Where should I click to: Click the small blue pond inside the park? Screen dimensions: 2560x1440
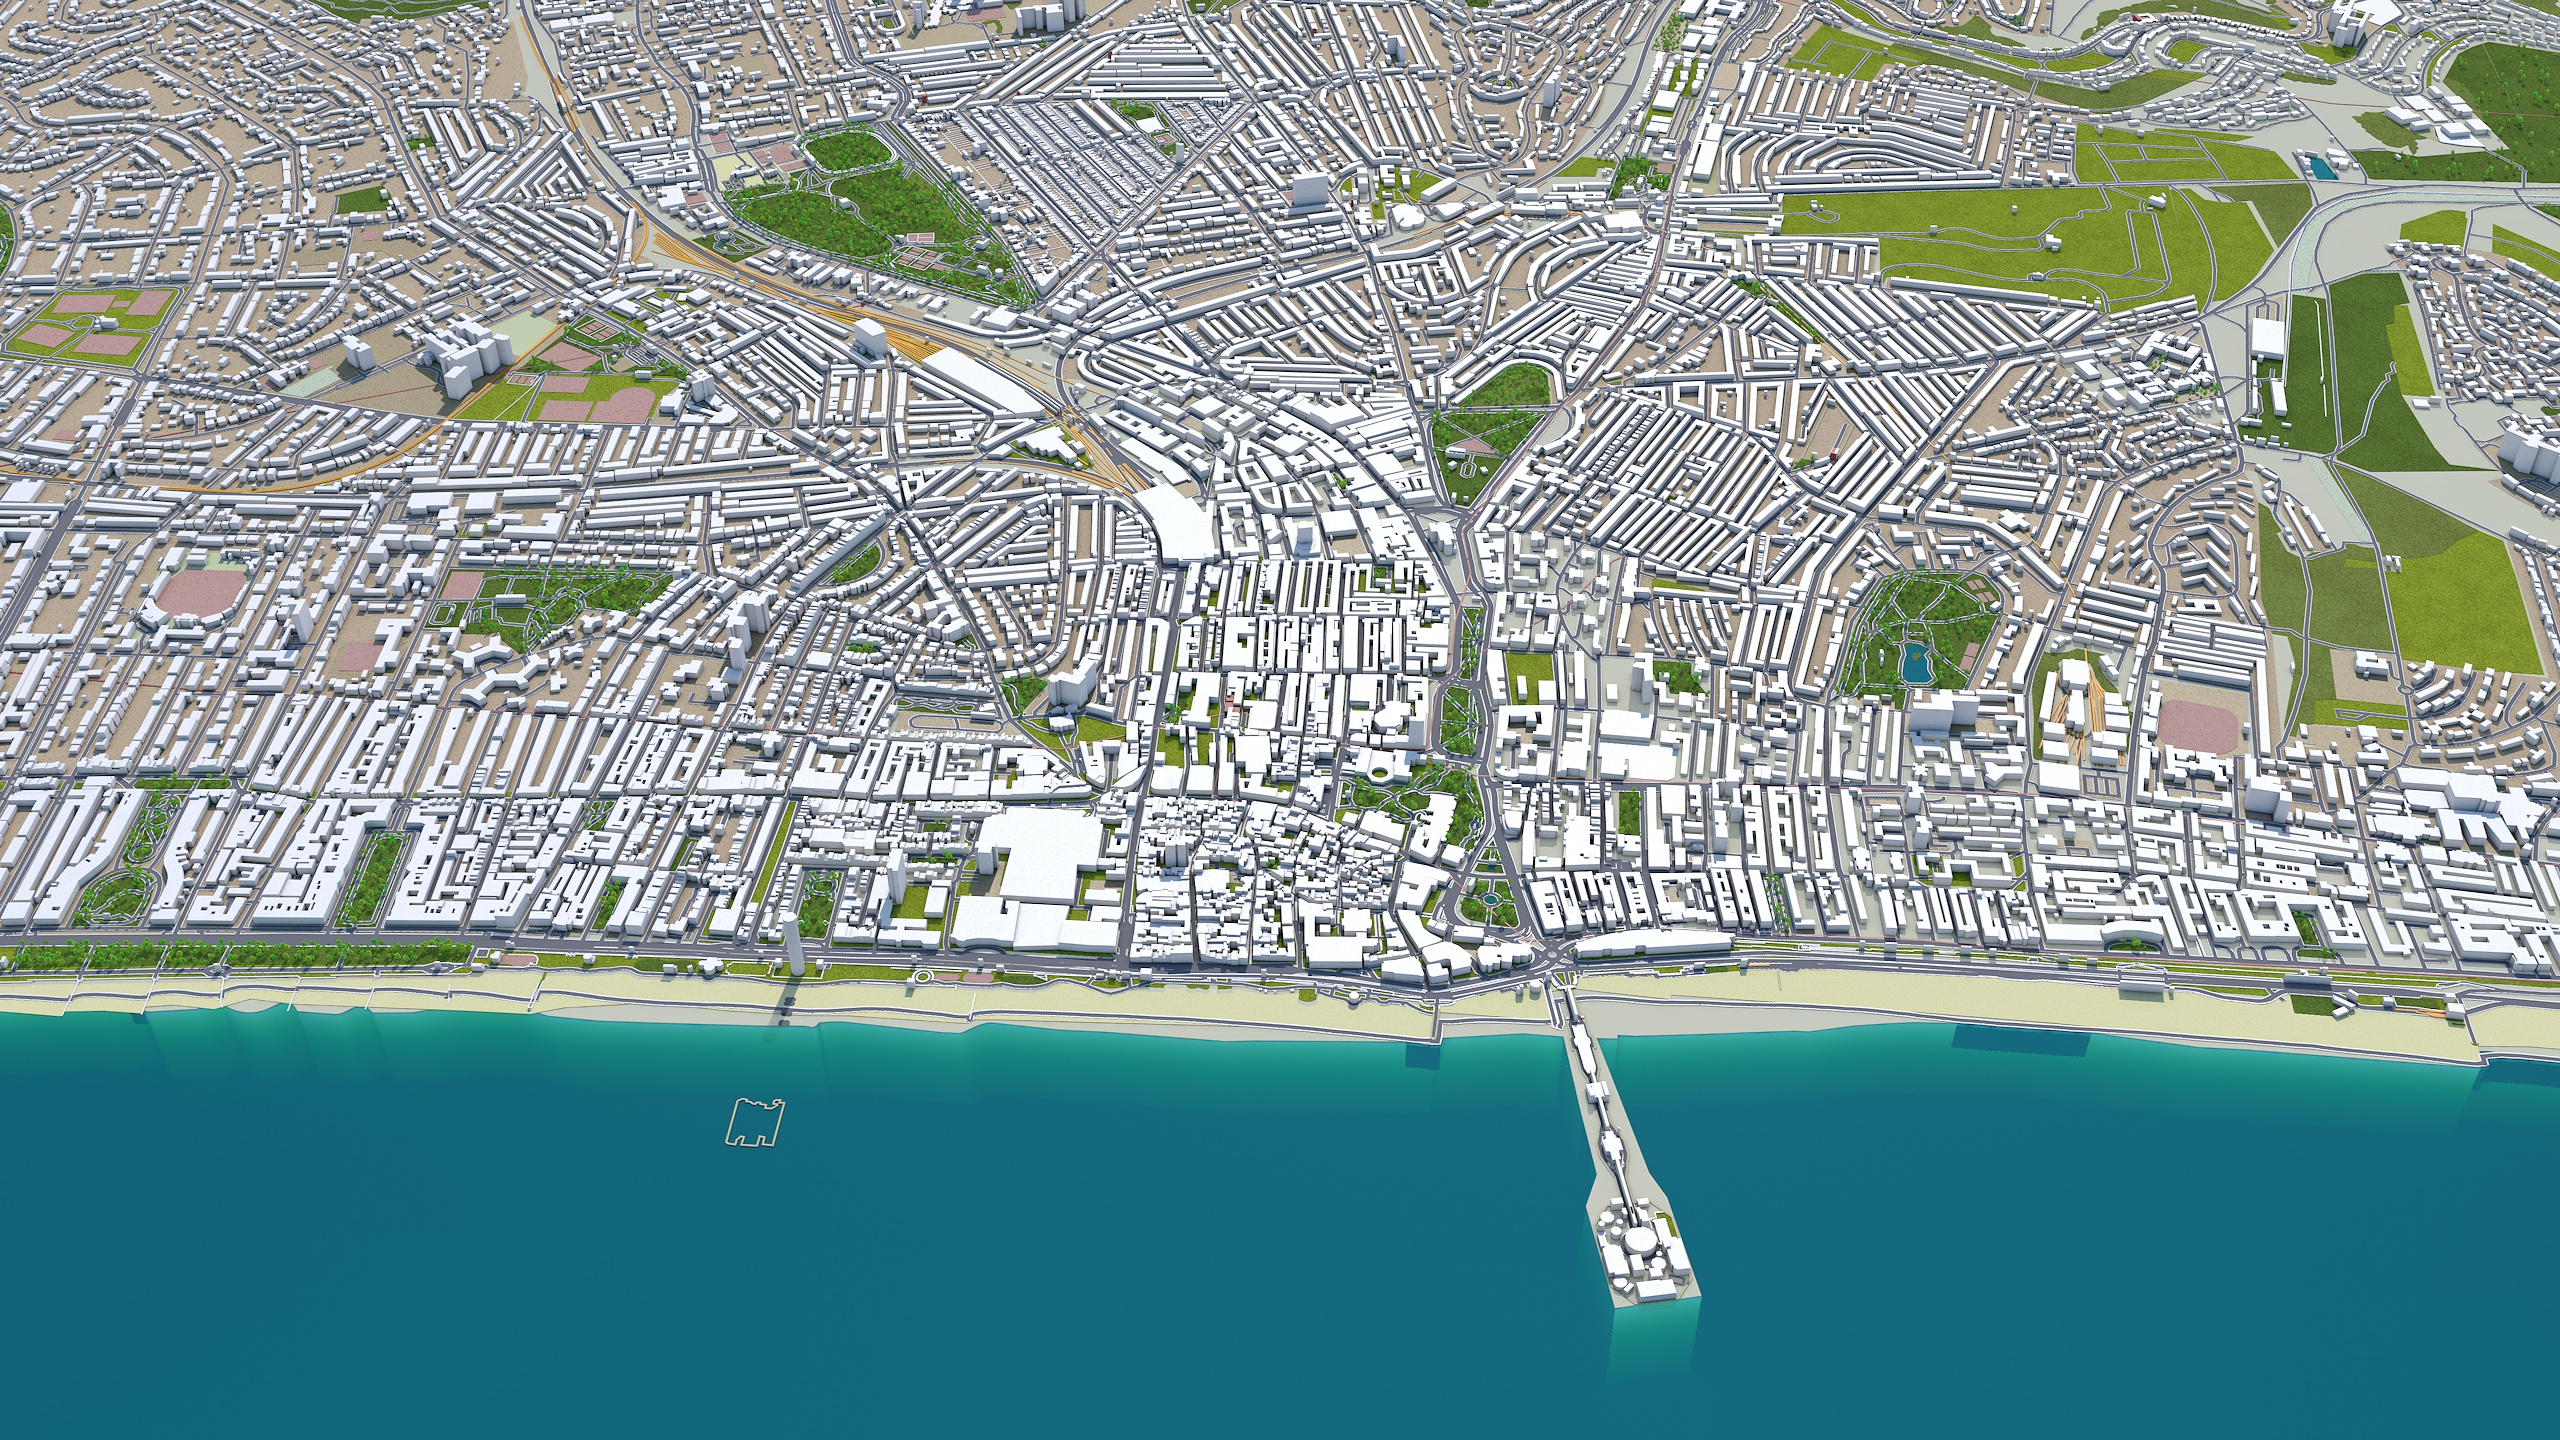1916,662
